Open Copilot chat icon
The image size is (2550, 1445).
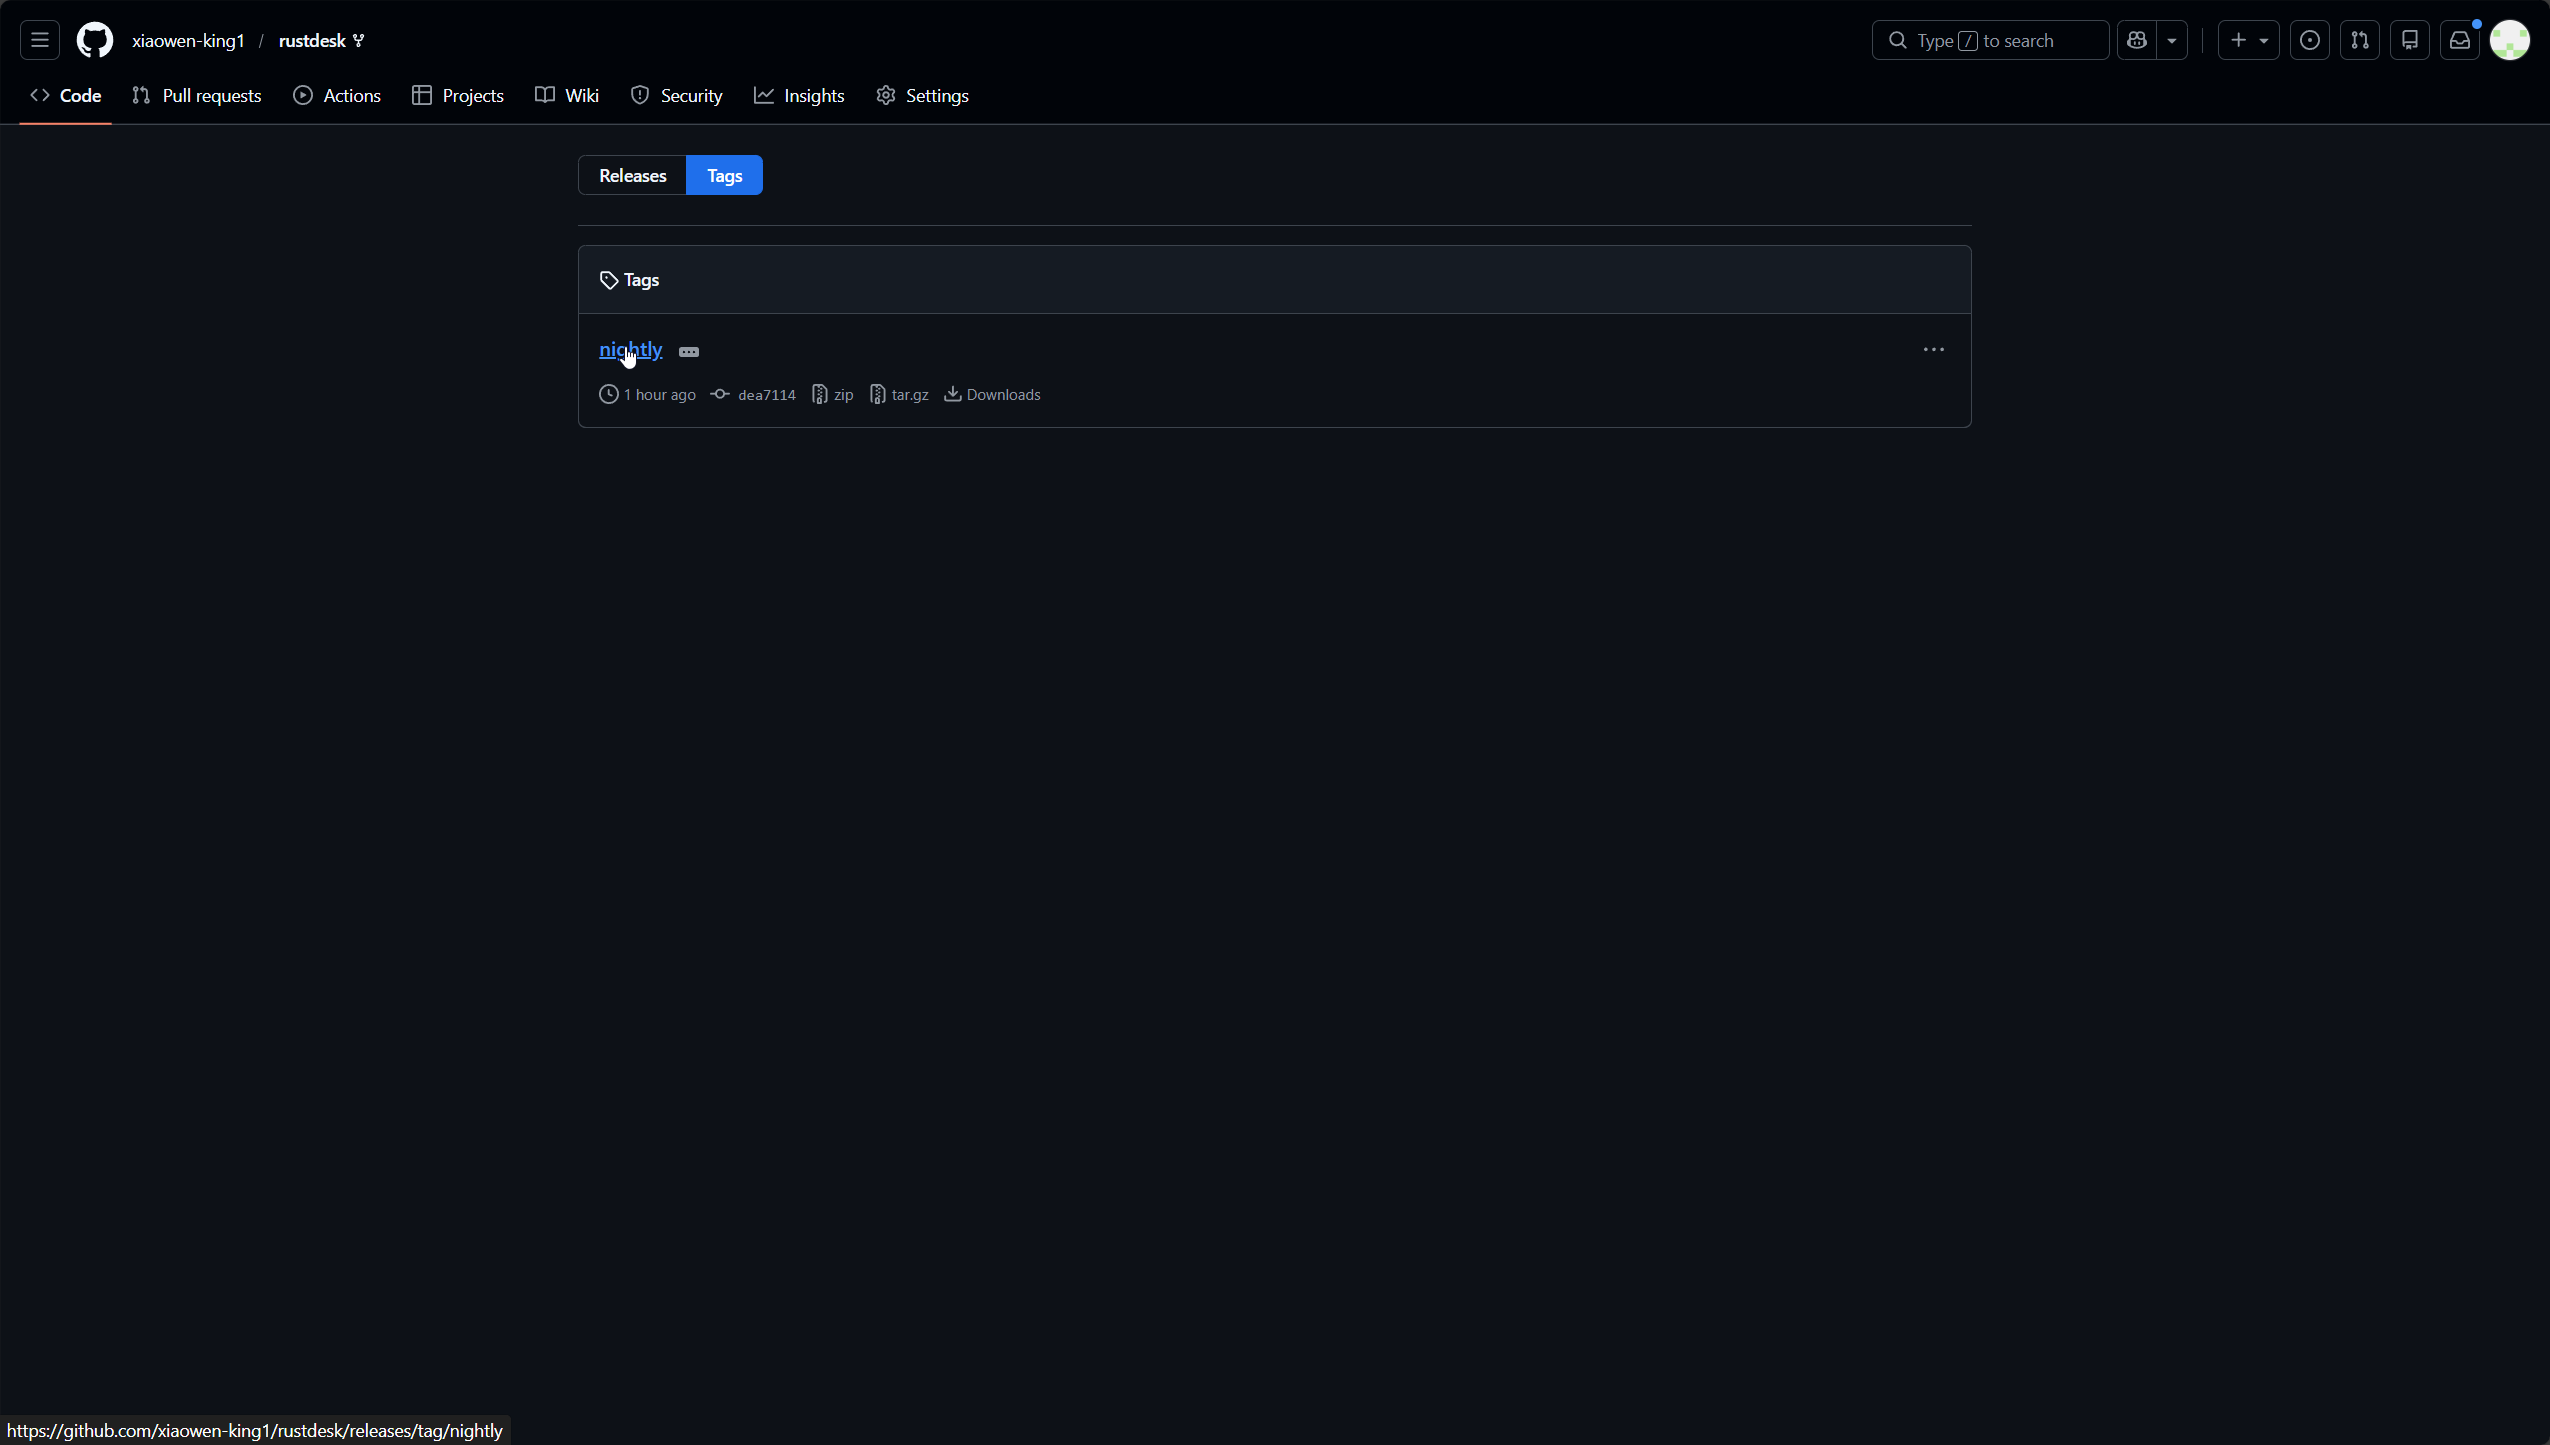pos(2137,40)
